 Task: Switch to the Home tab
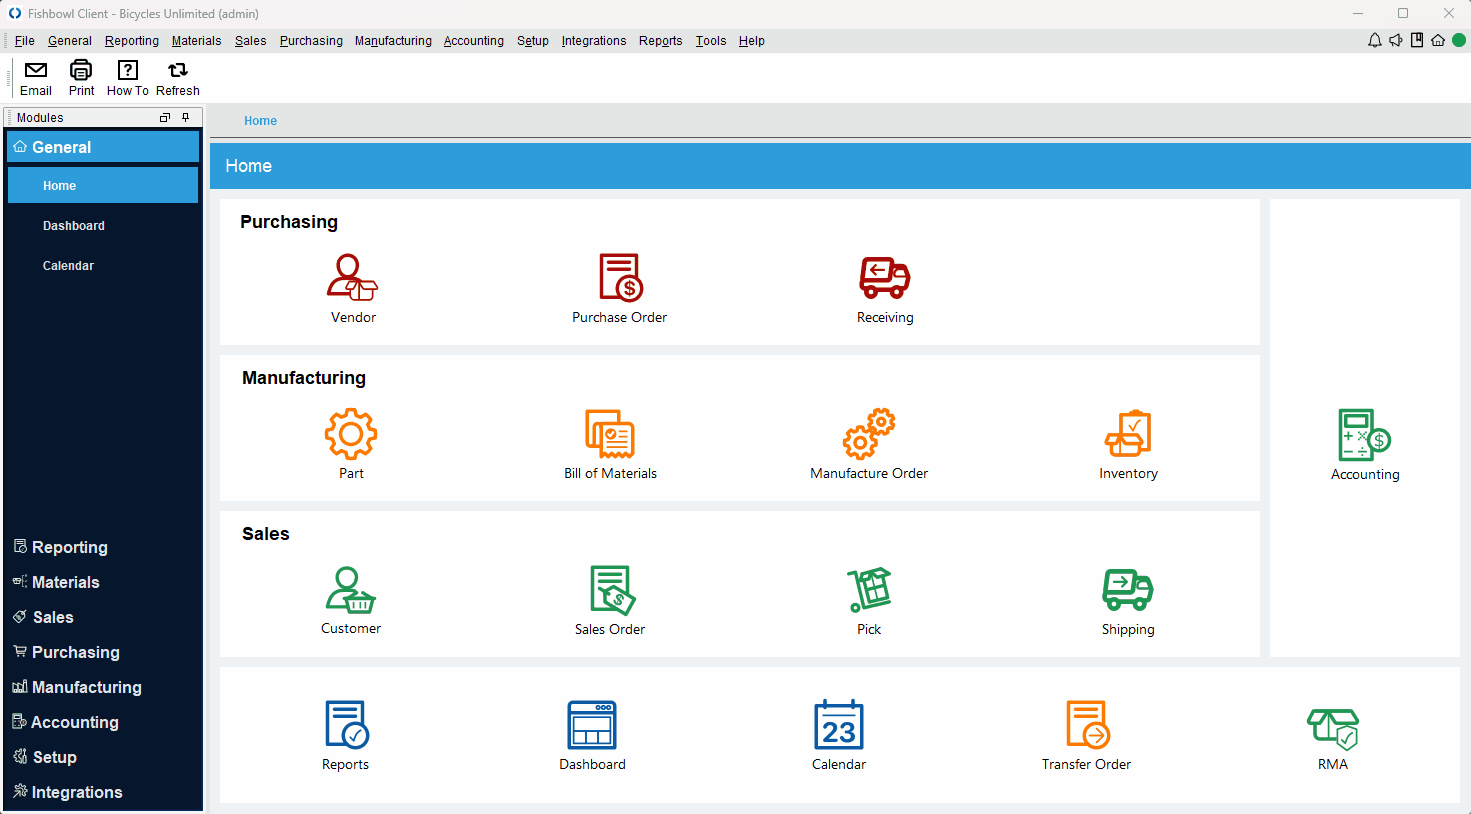pyautogui.click(x=261, y=121)
